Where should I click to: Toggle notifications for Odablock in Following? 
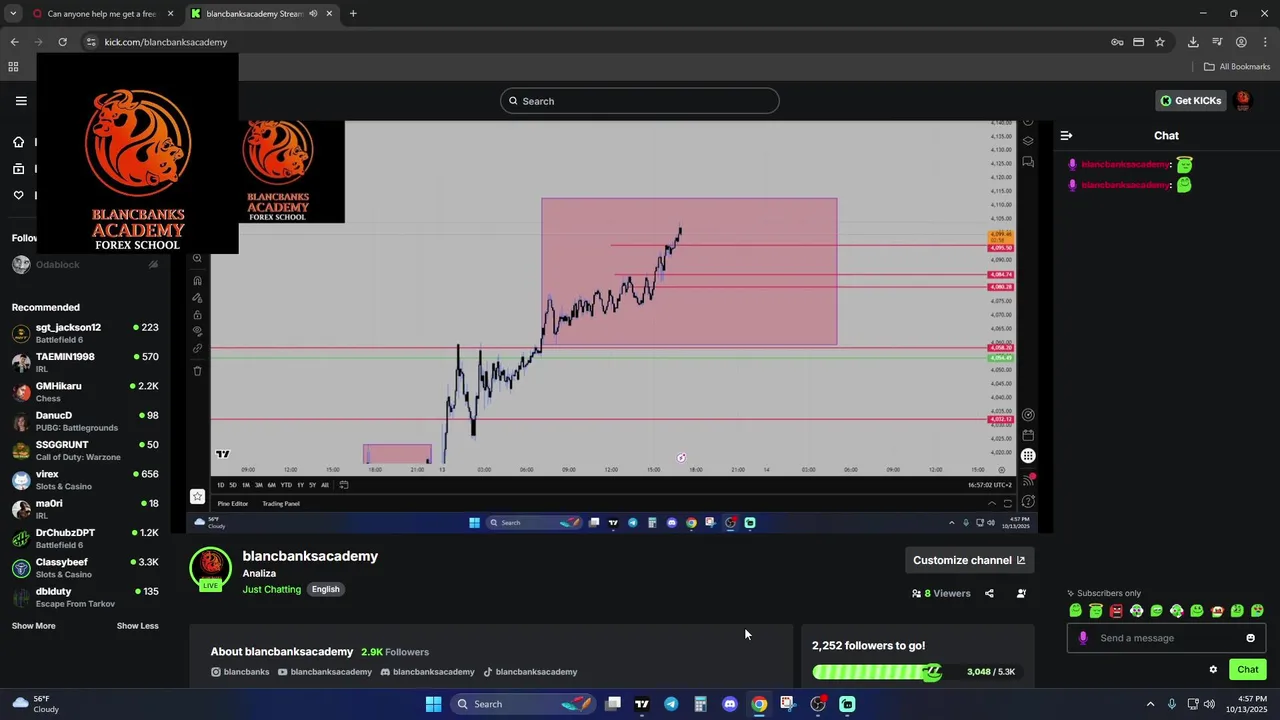[153, 265]
